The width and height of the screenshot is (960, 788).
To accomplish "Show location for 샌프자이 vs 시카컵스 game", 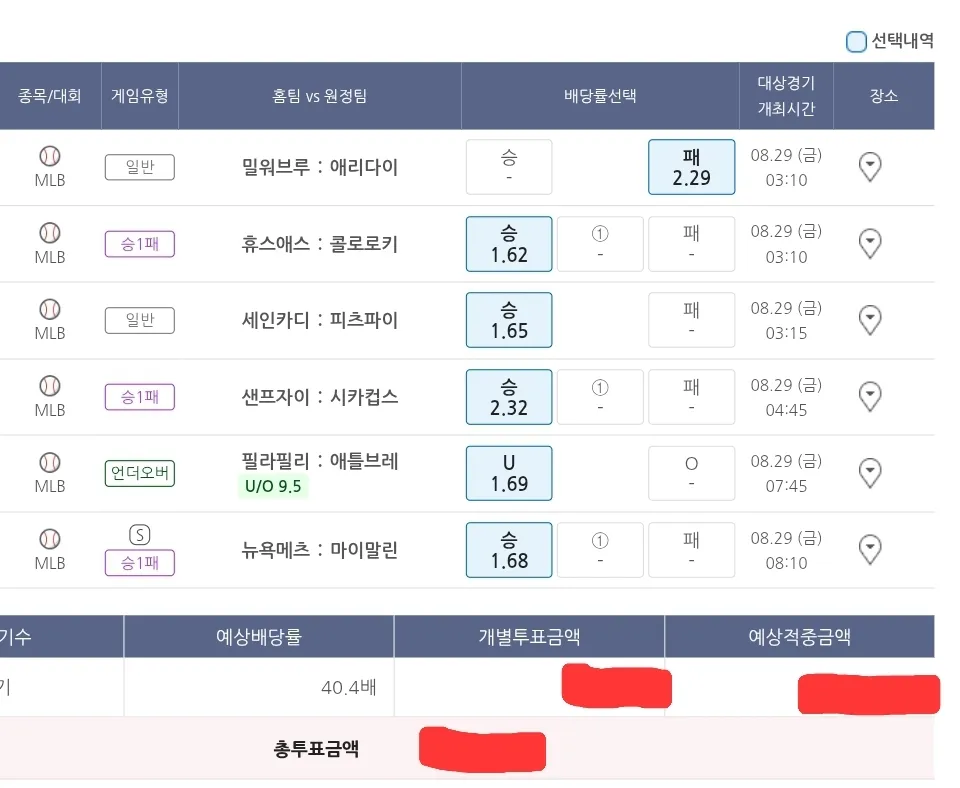I will tap(870, 396).
